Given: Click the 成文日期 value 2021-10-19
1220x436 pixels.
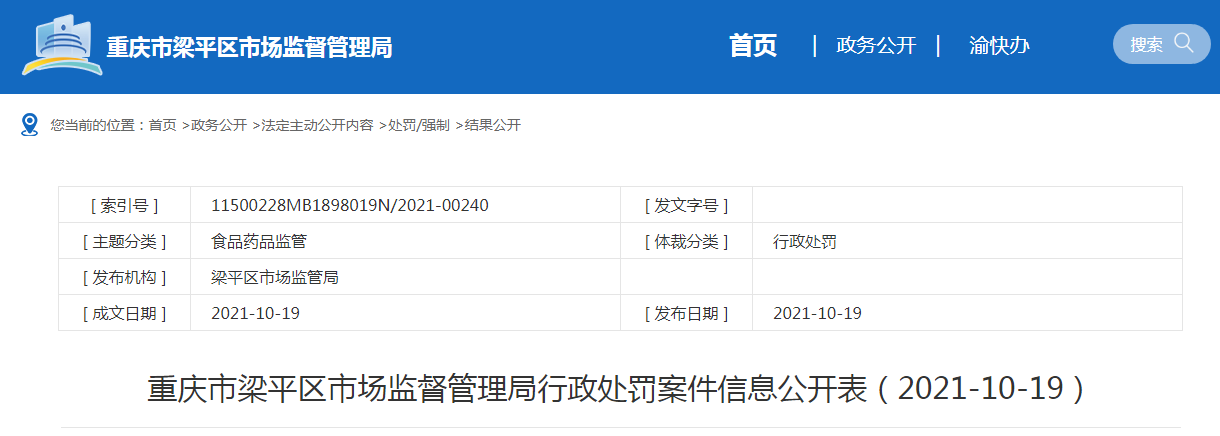Looking at the screenshot, I should [x=256, y=313].
